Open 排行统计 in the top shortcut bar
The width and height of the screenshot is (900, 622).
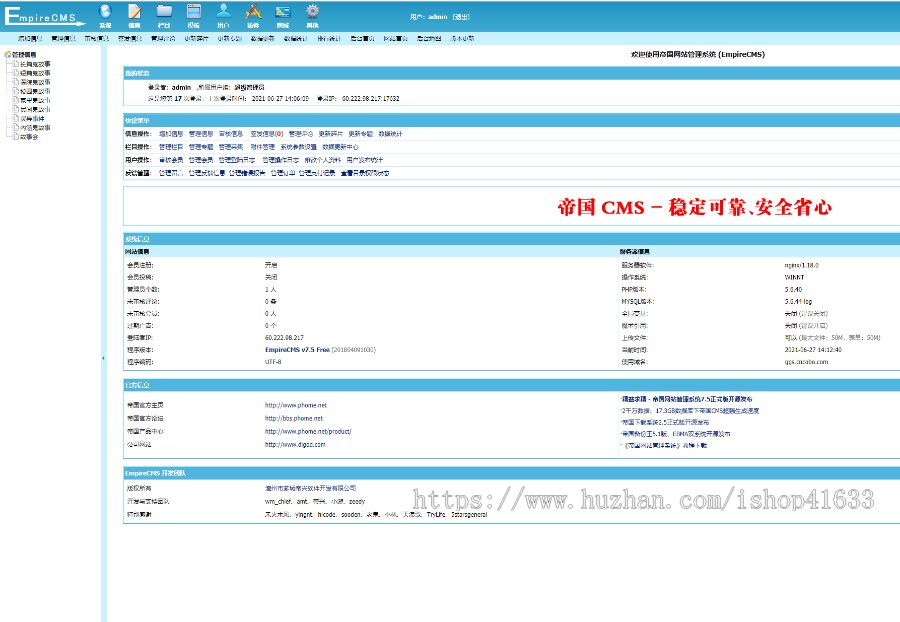pos(329,38)
